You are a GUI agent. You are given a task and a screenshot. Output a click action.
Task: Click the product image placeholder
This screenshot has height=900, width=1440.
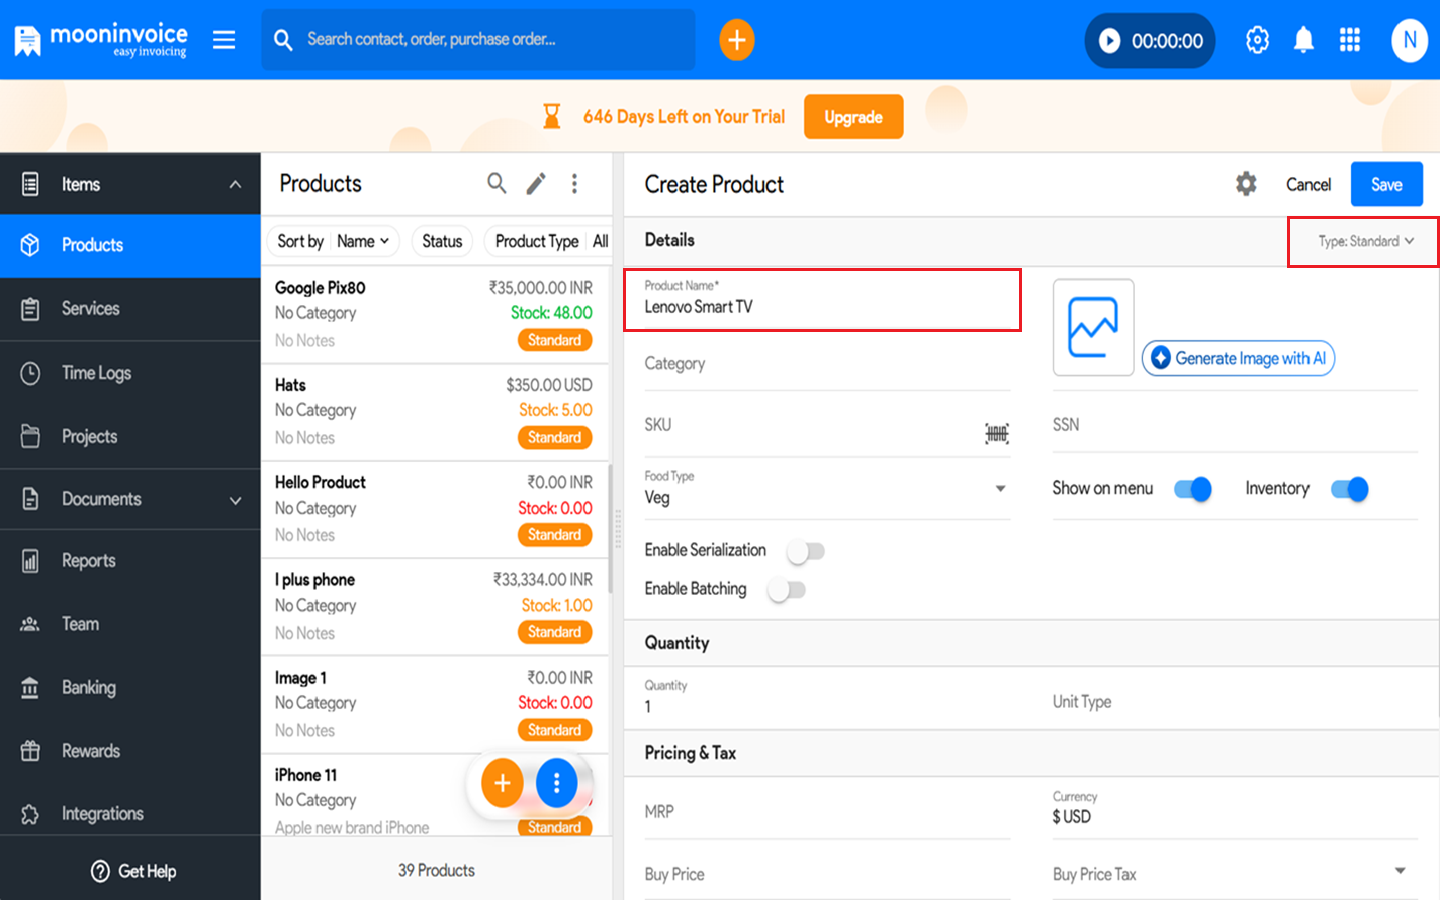point(1093,327)
